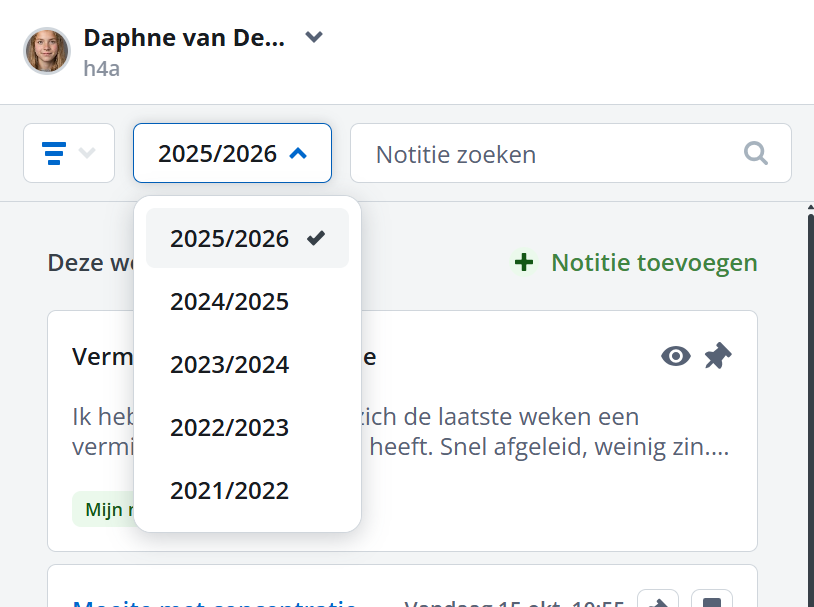Screen dimensions: 814x607
Task: Click the share arrow icon on second note
Action: (x=658, y=602)
